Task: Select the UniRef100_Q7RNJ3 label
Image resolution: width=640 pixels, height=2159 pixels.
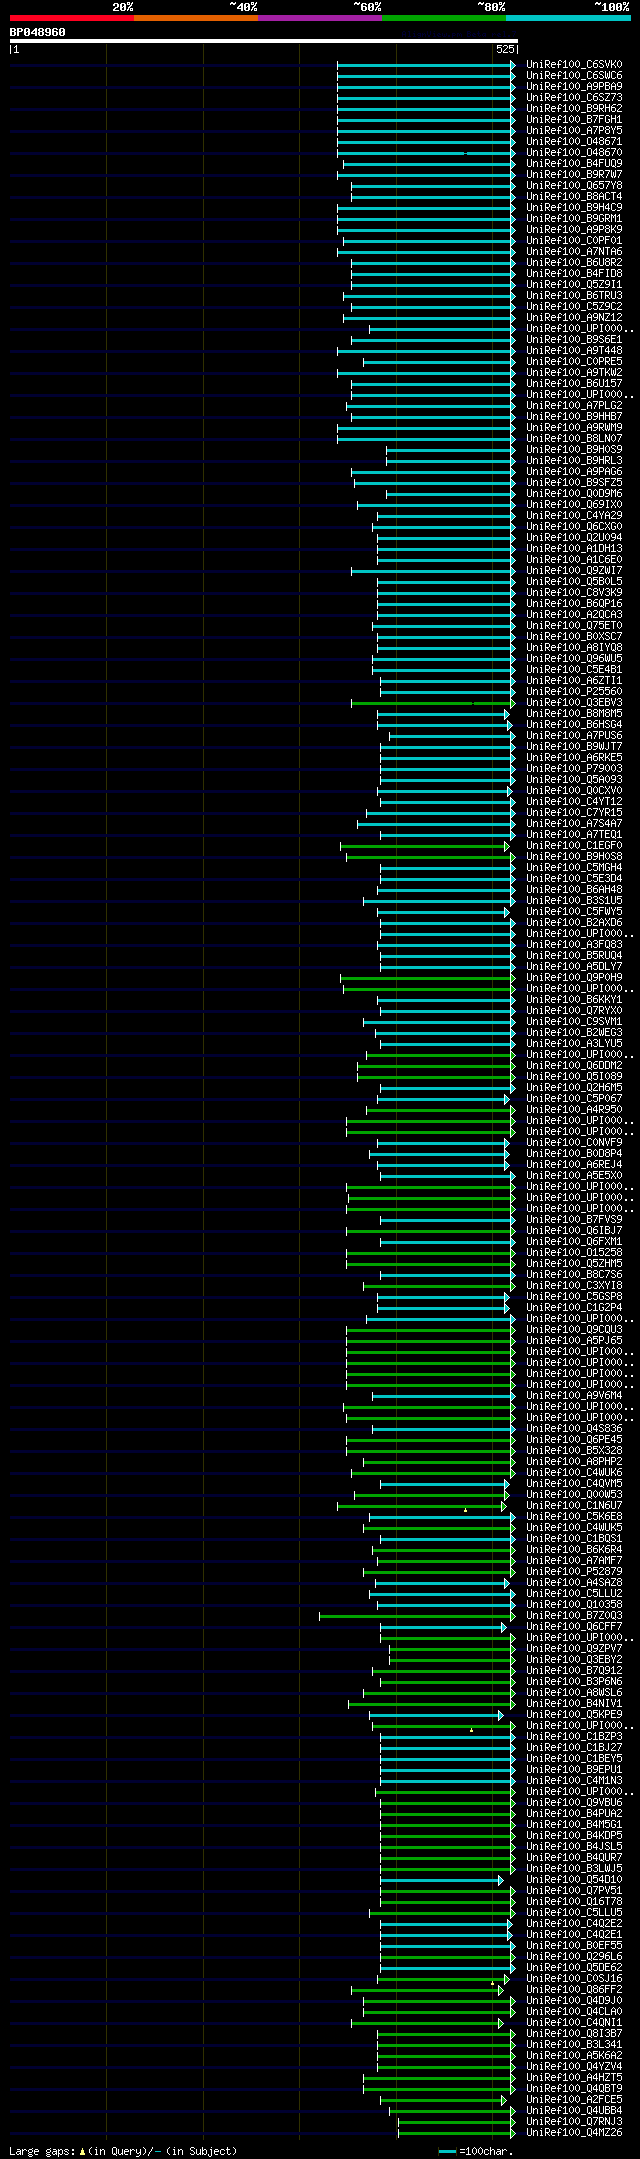Action: coord(574,2122)
